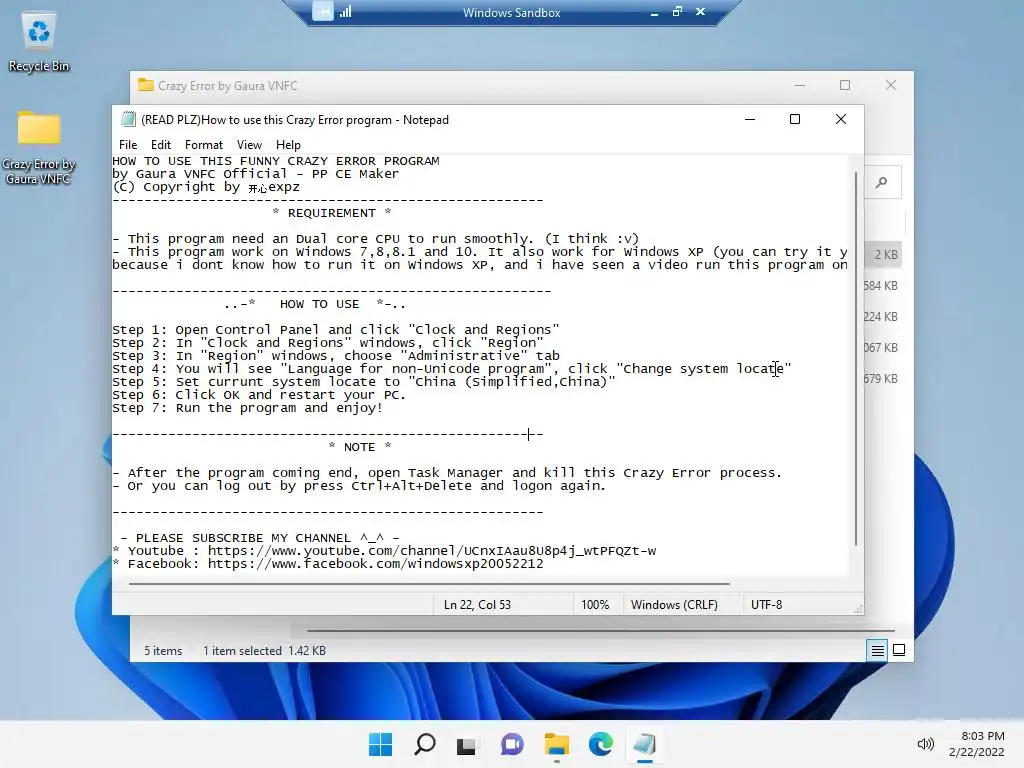The width and height of the screenshot is (1024, 768).
Task: Click the Explorer horizontal scrollbar
Action: (x=601, y=631)
